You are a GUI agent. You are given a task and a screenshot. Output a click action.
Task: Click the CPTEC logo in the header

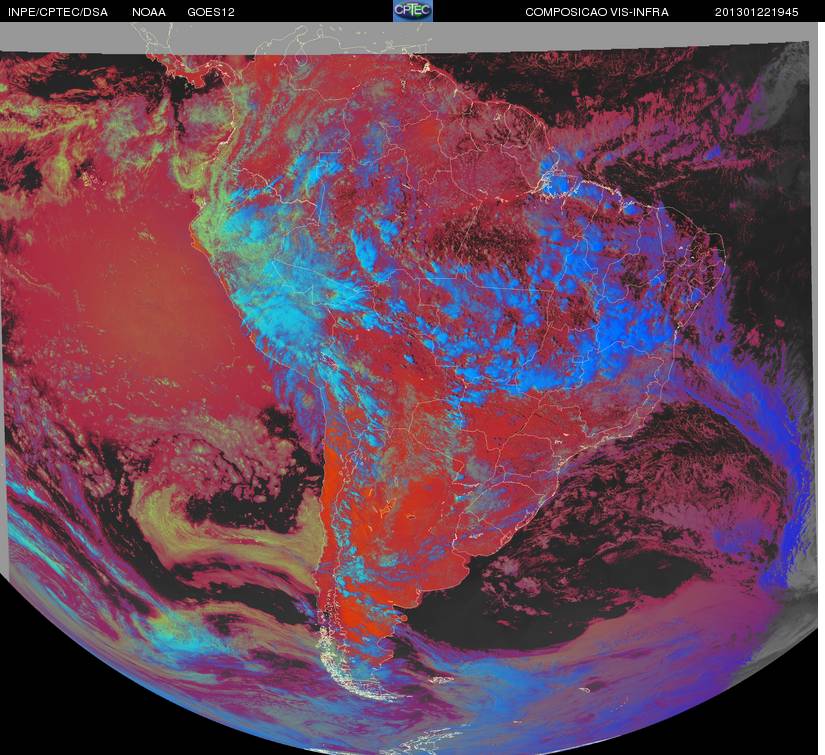[x=413, y=11]
